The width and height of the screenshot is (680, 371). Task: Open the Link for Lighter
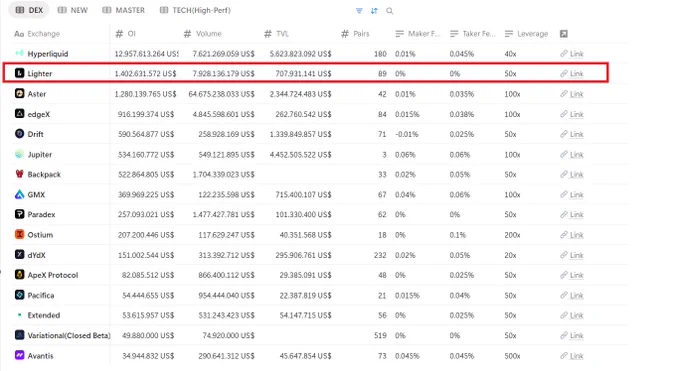click(572, 73)
